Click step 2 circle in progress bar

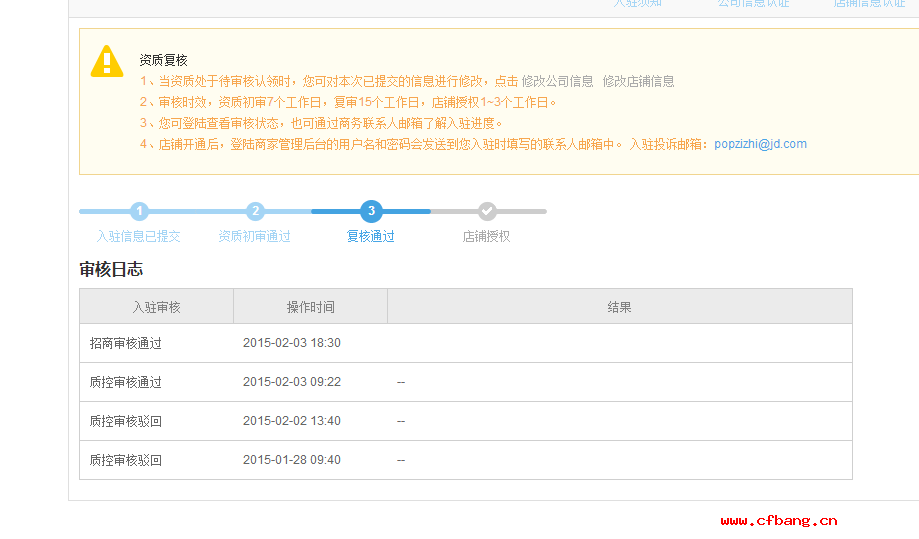coord(255,211)
